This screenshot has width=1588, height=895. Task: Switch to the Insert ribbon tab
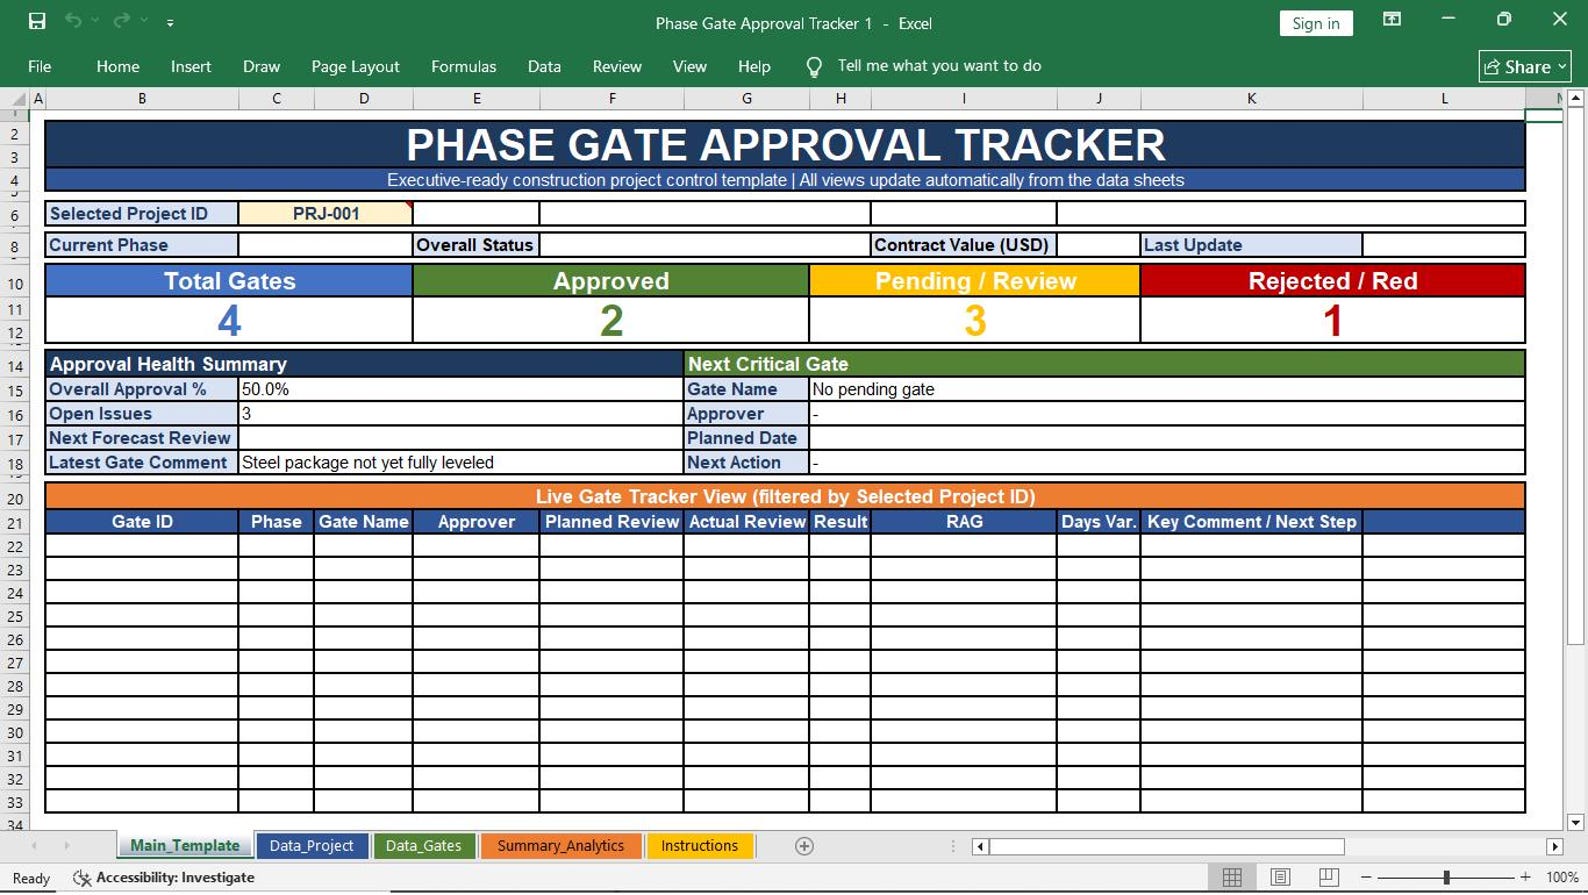(x=191, y=66)
